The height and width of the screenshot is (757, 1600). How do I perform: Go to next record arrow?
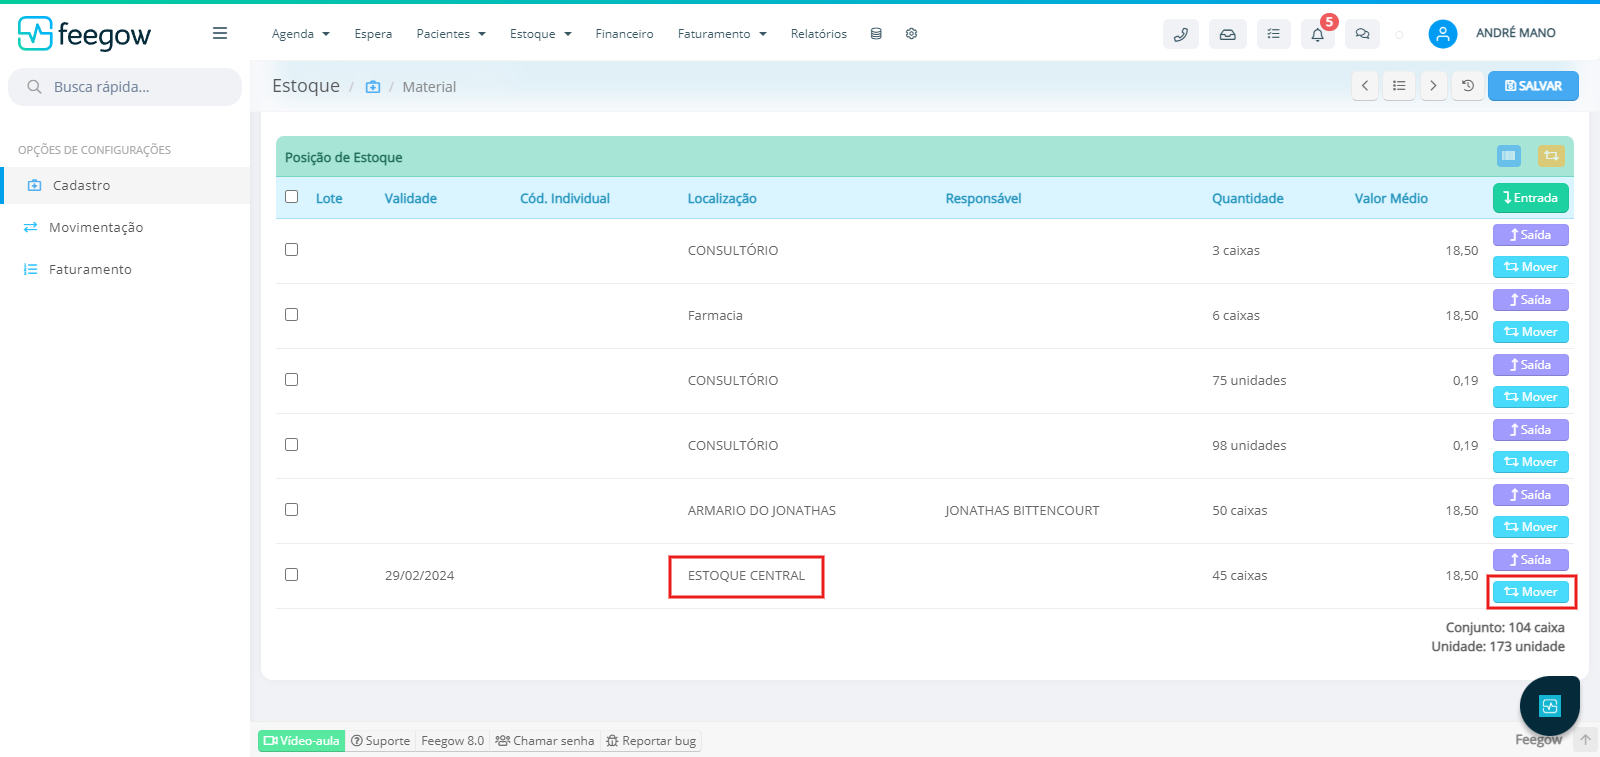1433,86
